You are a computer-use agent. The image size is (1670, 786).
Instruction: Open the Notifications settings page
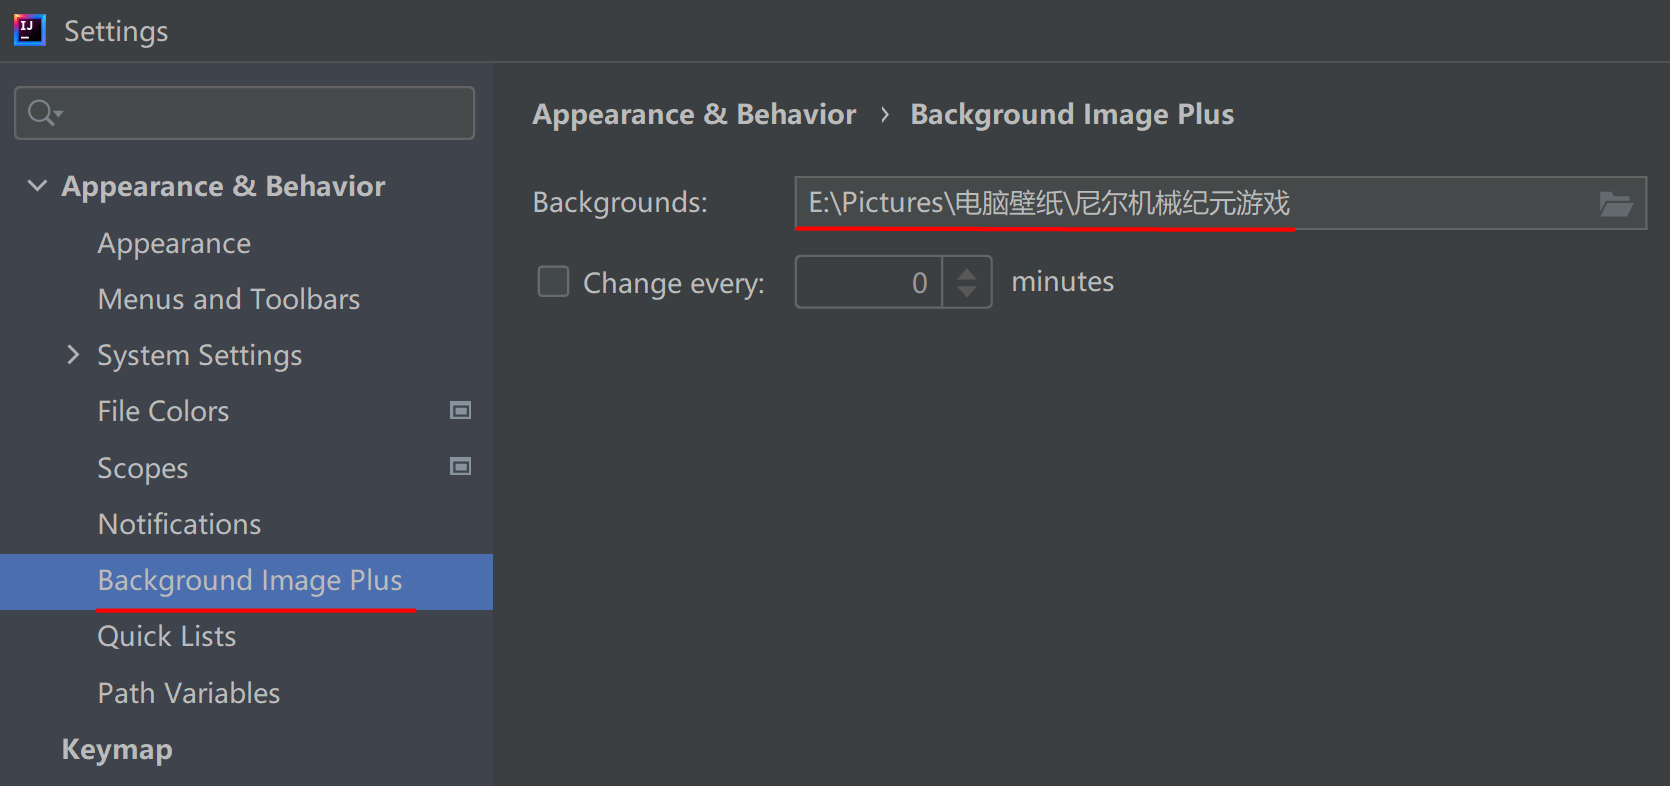point(179,523)
